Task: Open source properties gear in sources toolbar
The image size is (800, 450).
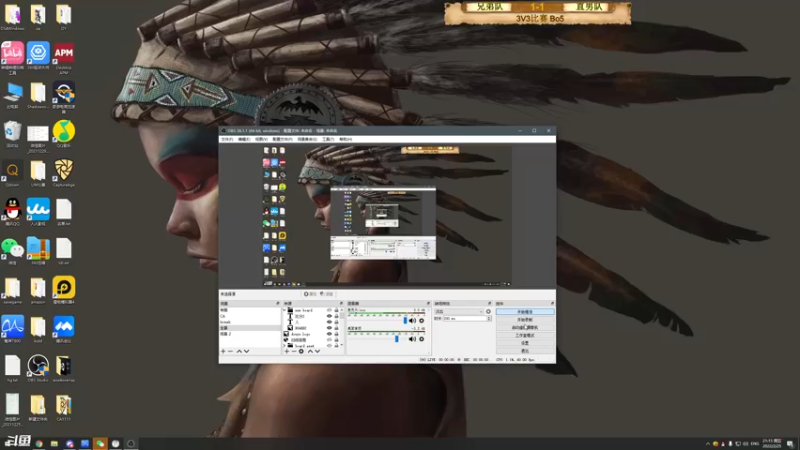Action: pyautogui.click(x=301, y=352)
